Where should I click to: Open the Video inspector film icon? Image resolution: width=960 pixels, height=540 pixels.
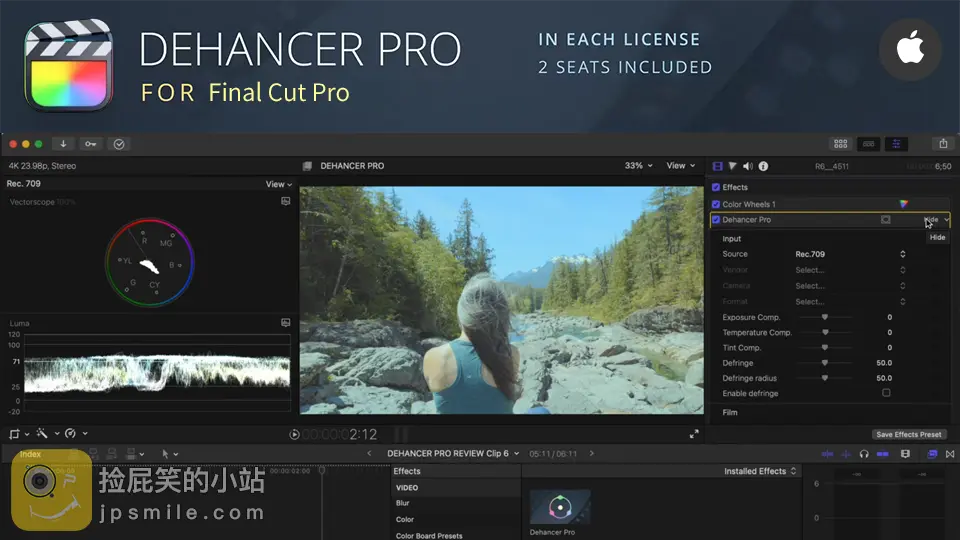pos(718,166)
